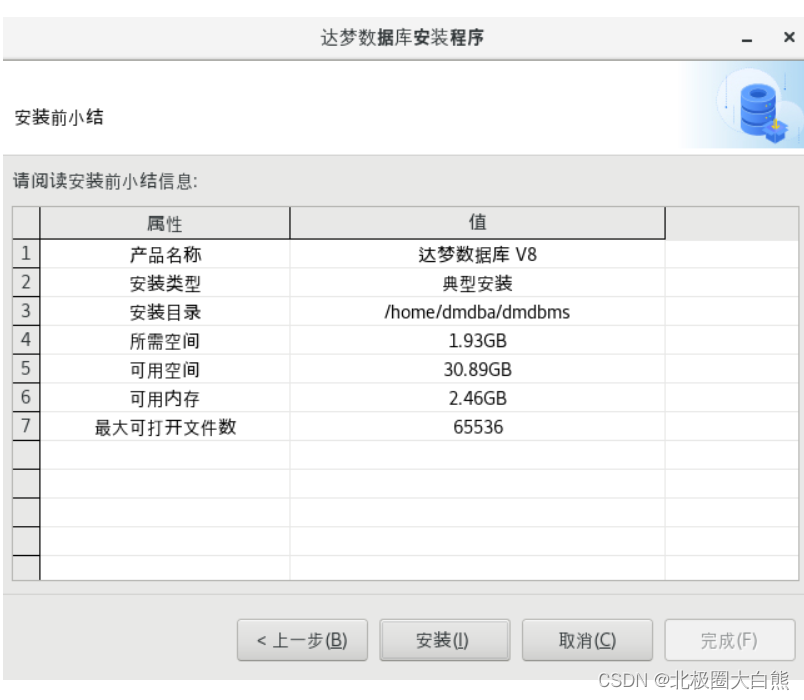Viewport: 804px width, 700px height.
Task: Select row number 5 header
Action: click(26, 368)
